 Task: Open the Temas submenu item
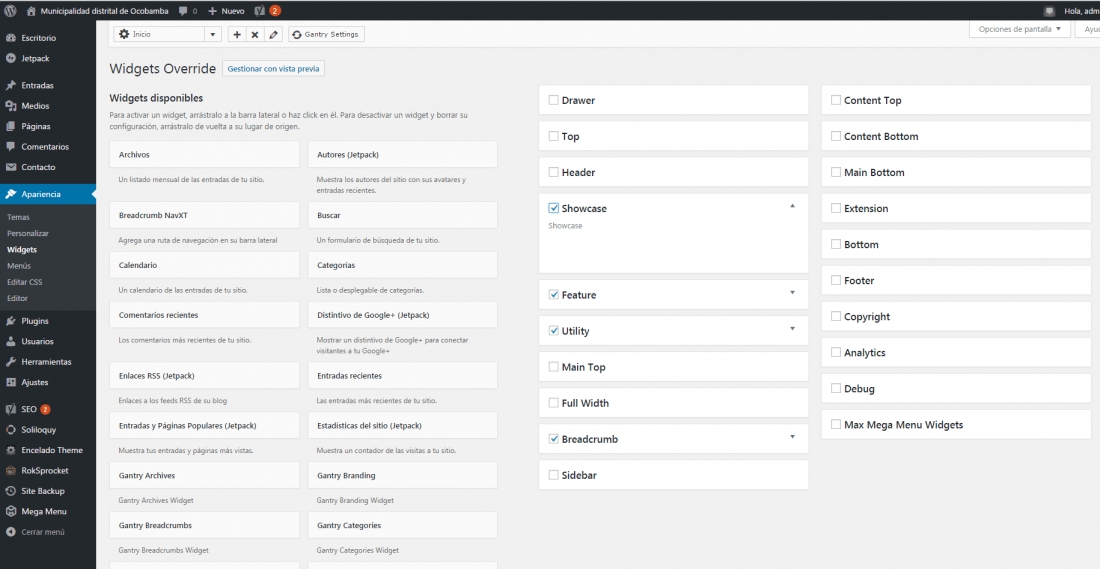tap(18, 217)
